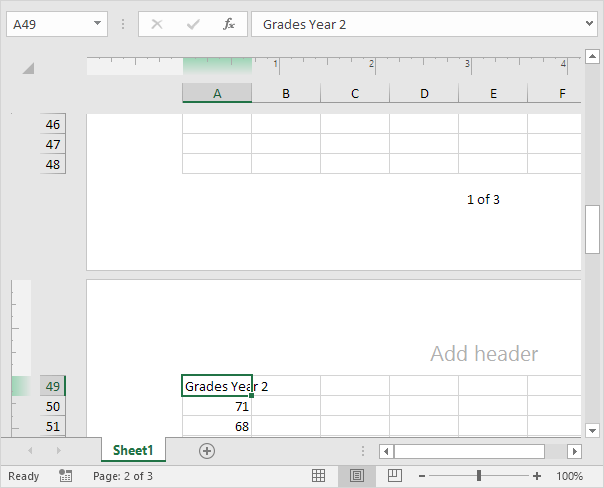This screenshot has height=488, width=604.
Task: Click the formula bar text Grades Year 2
Action: click(304, 24)
